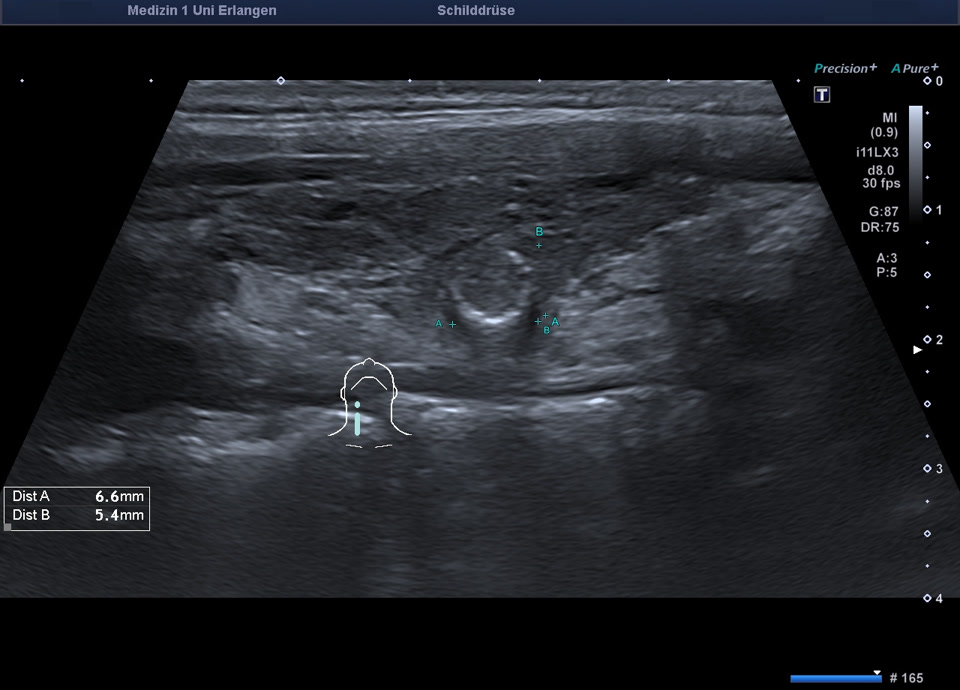Click the T indicator icon
Image resolution: width=960 pixels, height=690 pixels.
[822, 95]
